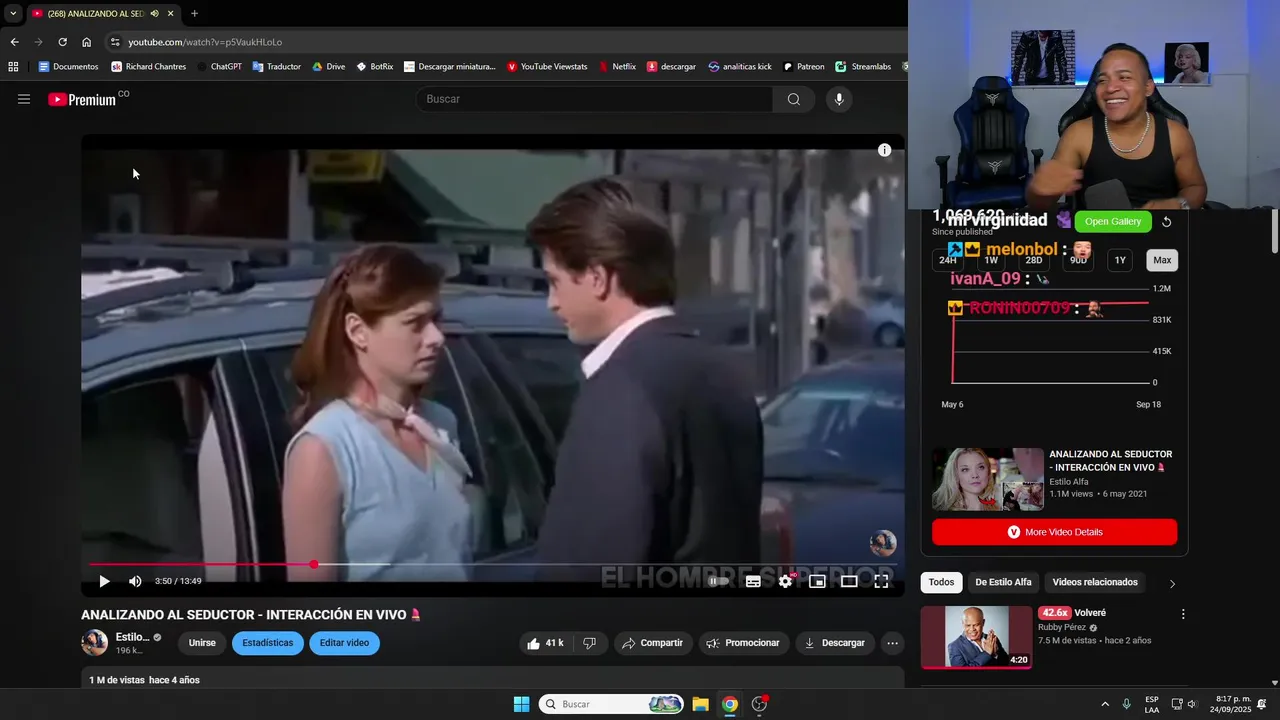Select De Estilo Alfa filter chip
This screenshot has width=1280, height=720.
(1003, 582)
